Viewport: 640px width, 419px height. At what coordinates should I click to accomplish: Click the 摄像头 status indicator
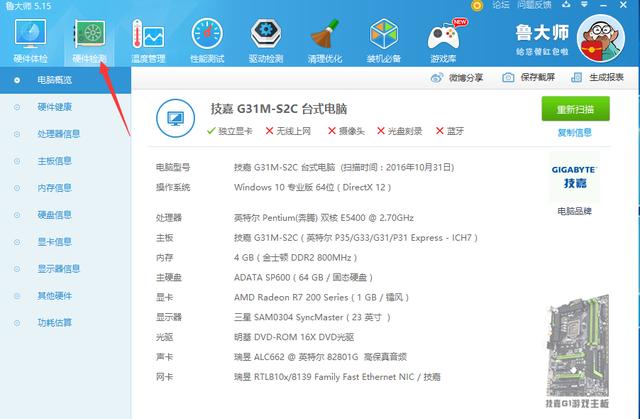click(346, 131)
